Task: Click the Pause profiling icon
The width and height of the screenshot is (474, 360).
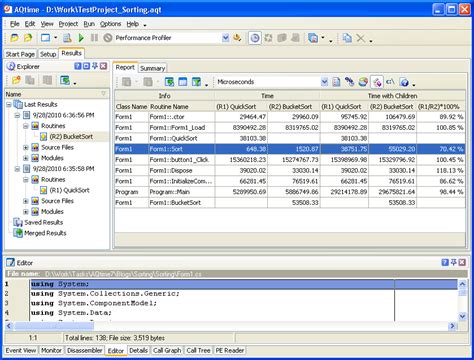Action: (94, 38)
